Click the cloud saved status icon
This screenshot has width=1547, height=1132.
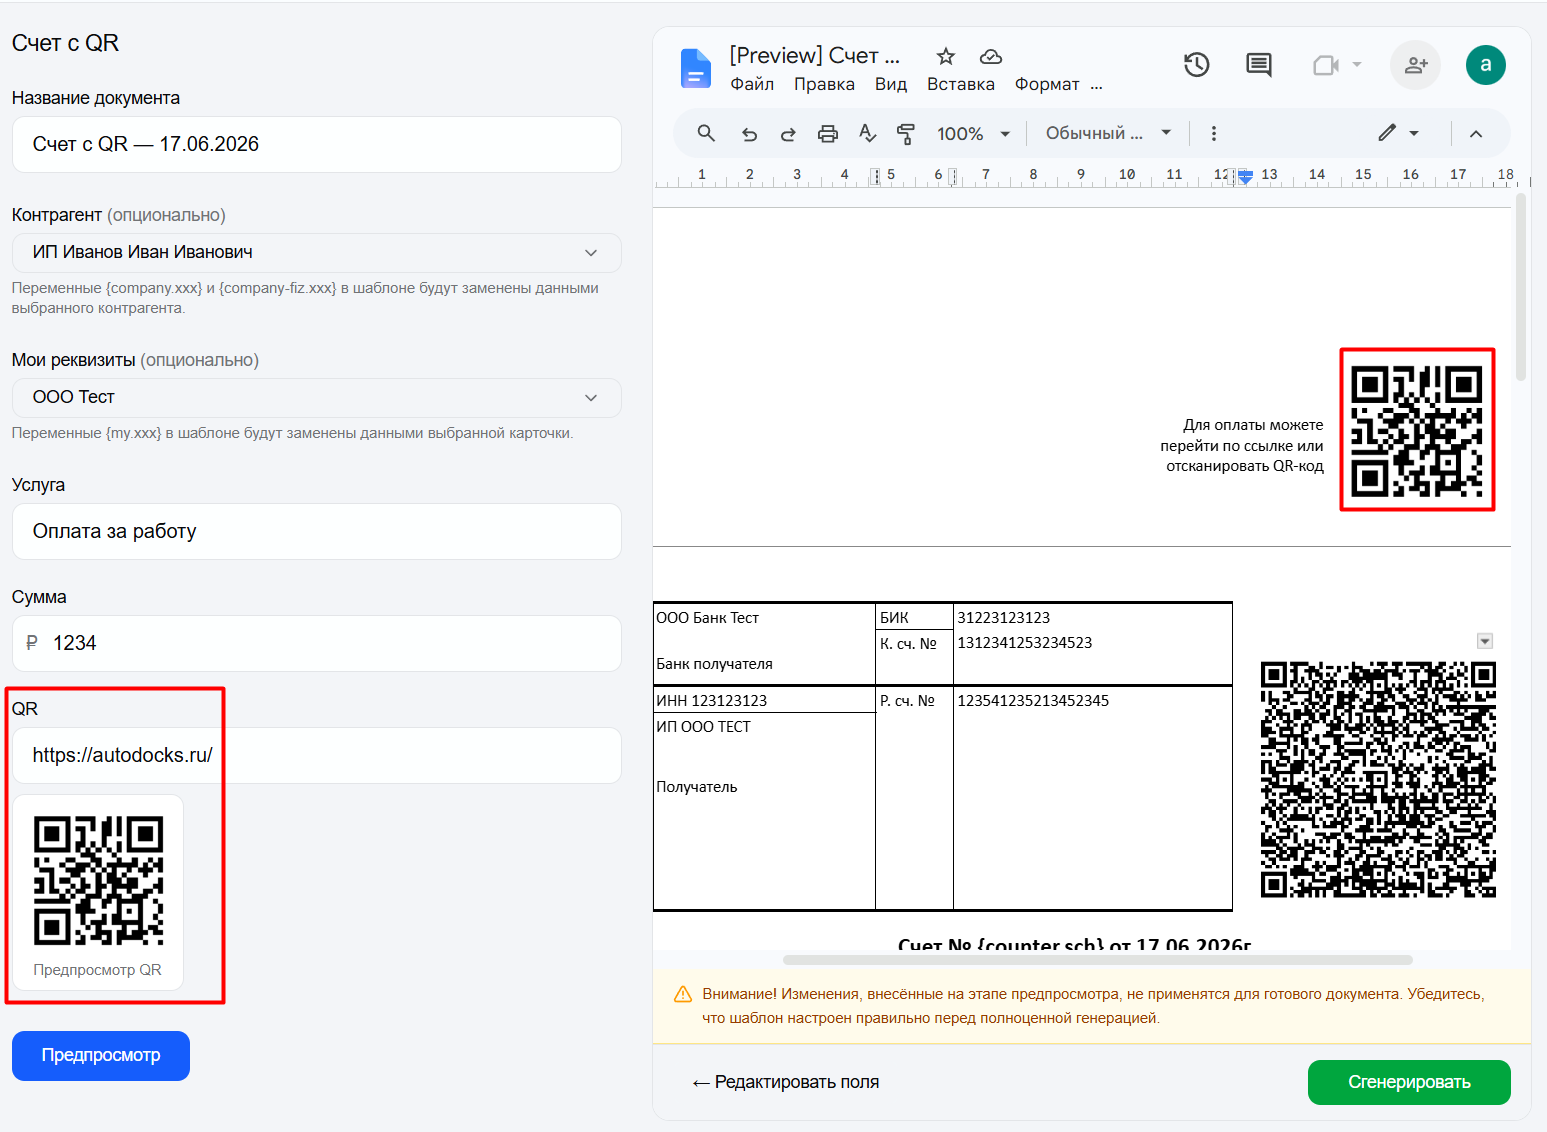click(x=991, y=56)
